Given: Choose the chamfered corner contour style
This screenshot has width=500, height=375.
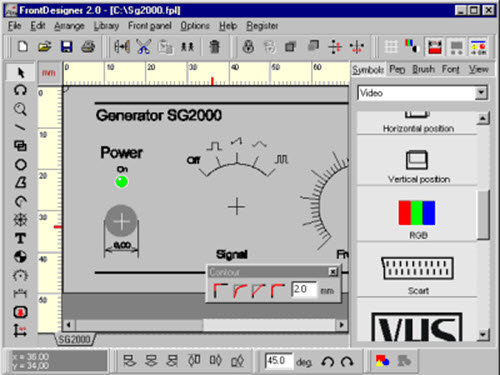Looking at the screenshot, I should click(259, 290).
